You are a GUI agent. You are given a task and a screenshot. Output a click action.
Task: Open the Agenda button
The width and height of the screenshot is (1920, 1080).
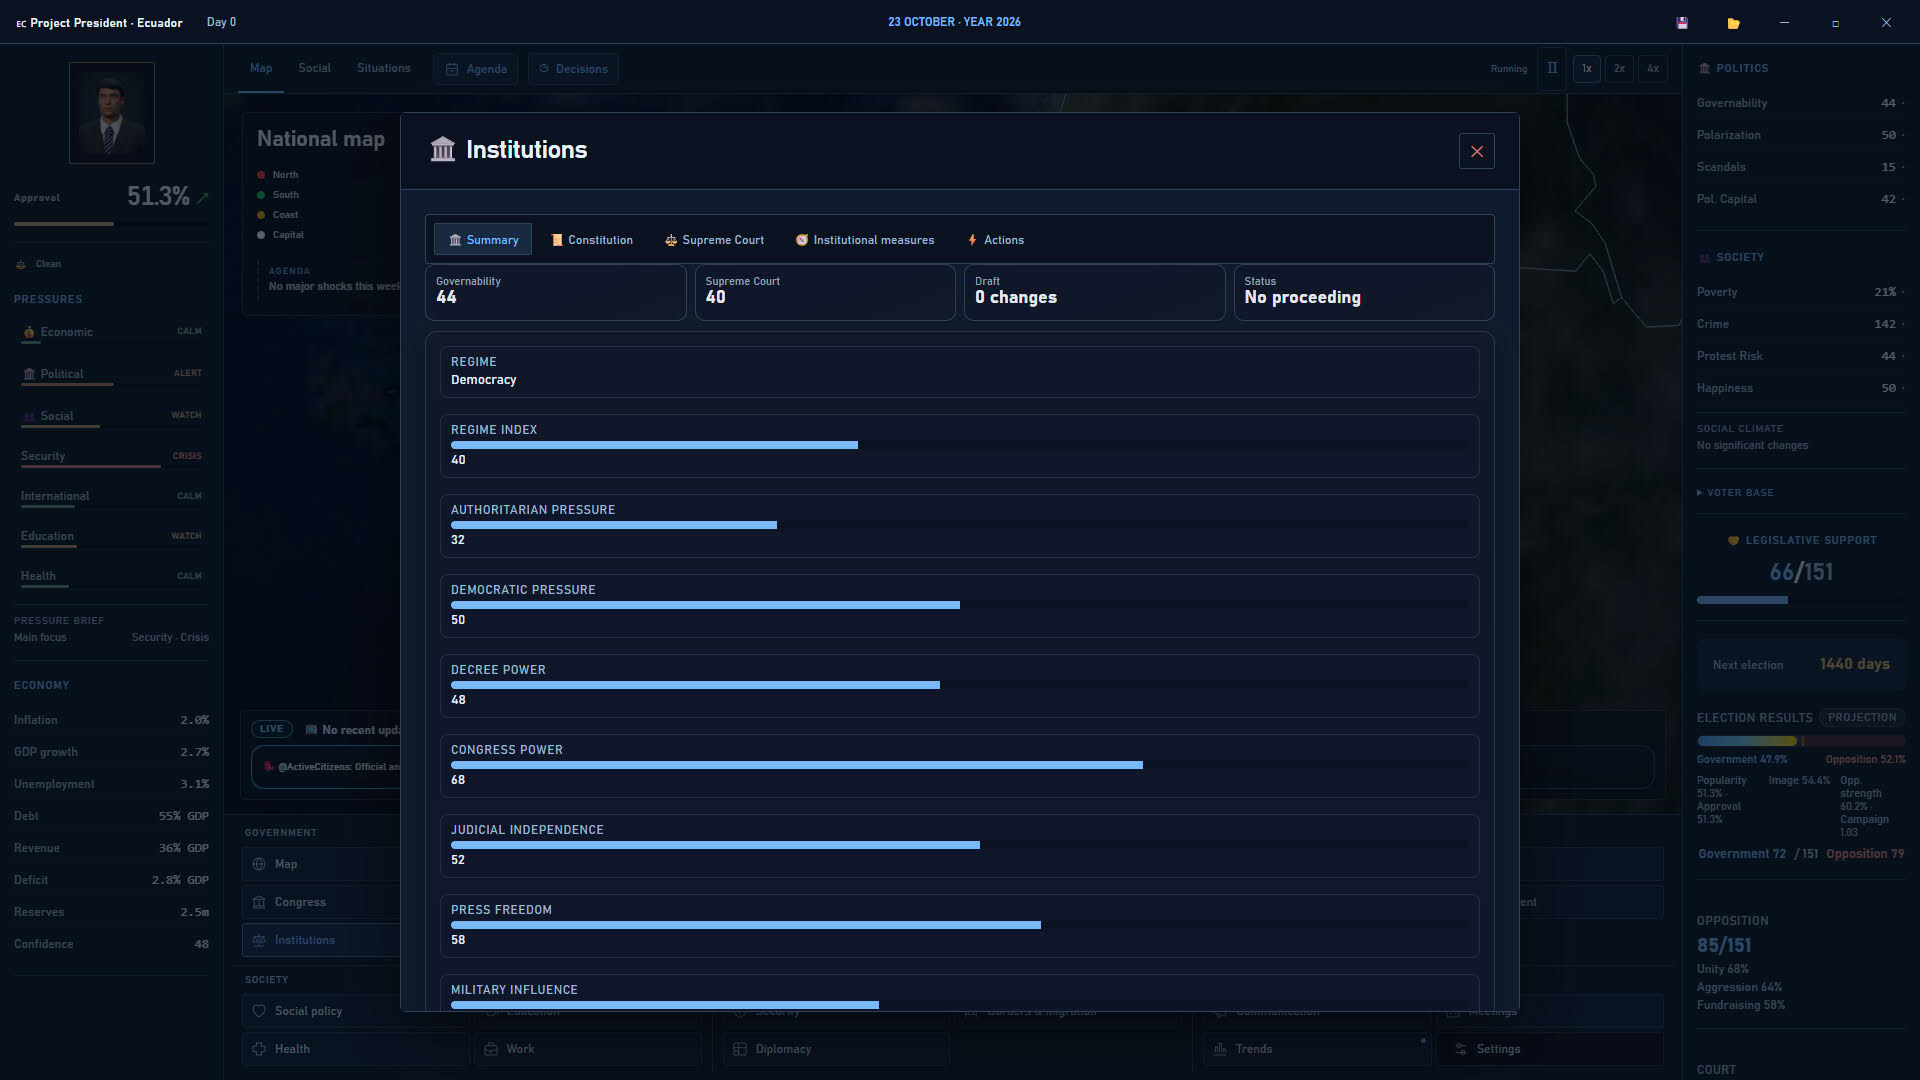[x=476, y=69]
